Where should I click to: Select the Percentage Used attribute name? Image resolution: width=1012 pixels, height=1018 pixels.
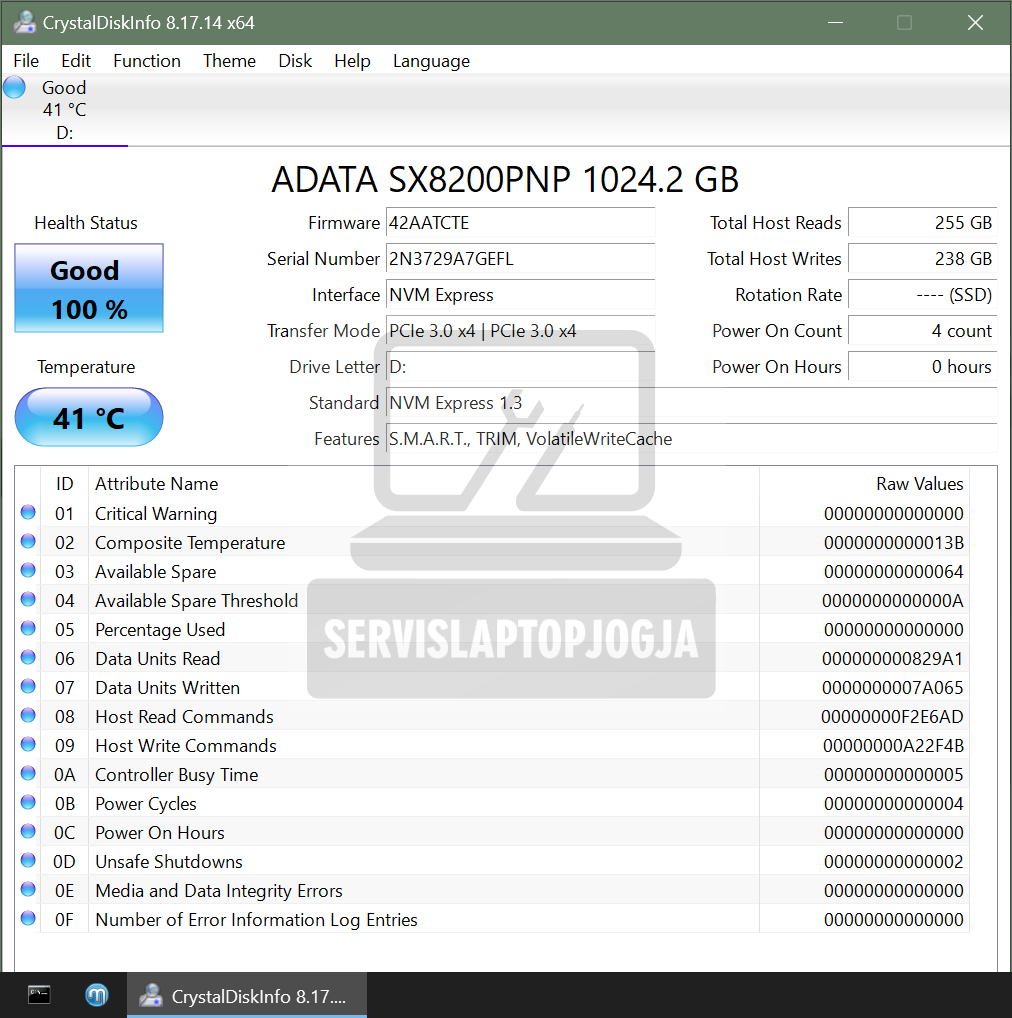pos(160,630)
